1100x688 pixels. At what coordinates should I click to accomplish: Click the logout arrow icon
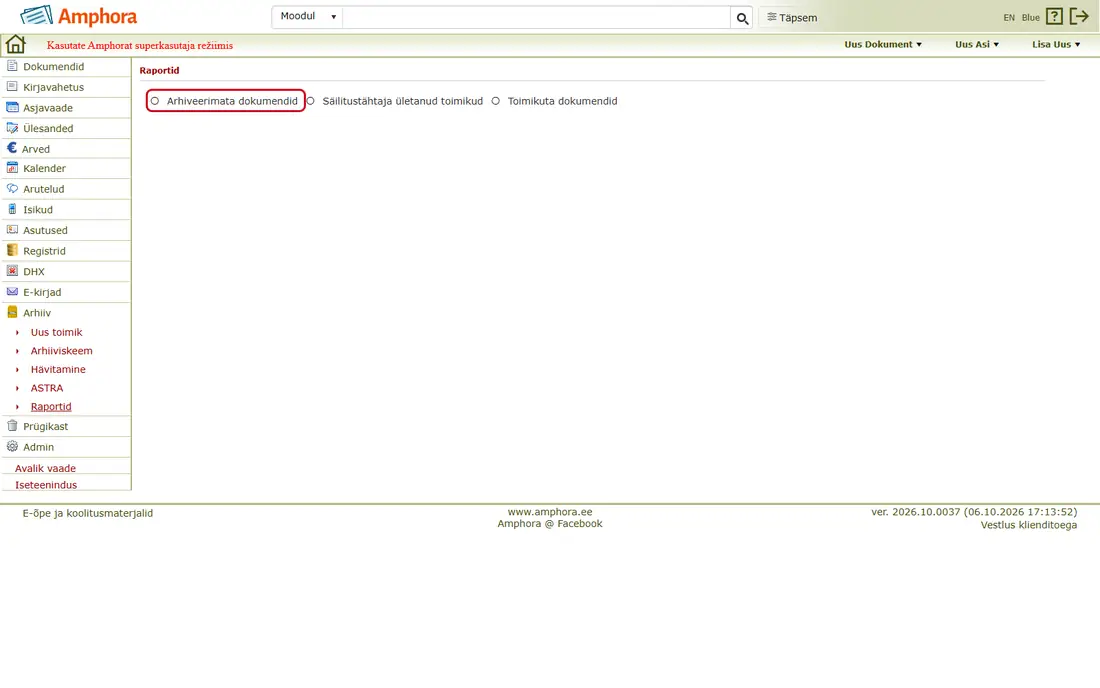click(x=1079, y=16)
